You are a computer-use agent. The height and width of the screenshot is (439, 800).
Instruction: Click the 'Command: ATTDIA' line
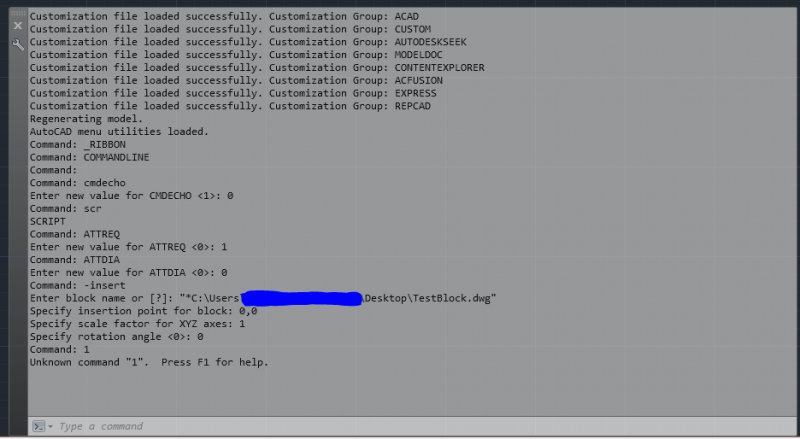(74, 260)
